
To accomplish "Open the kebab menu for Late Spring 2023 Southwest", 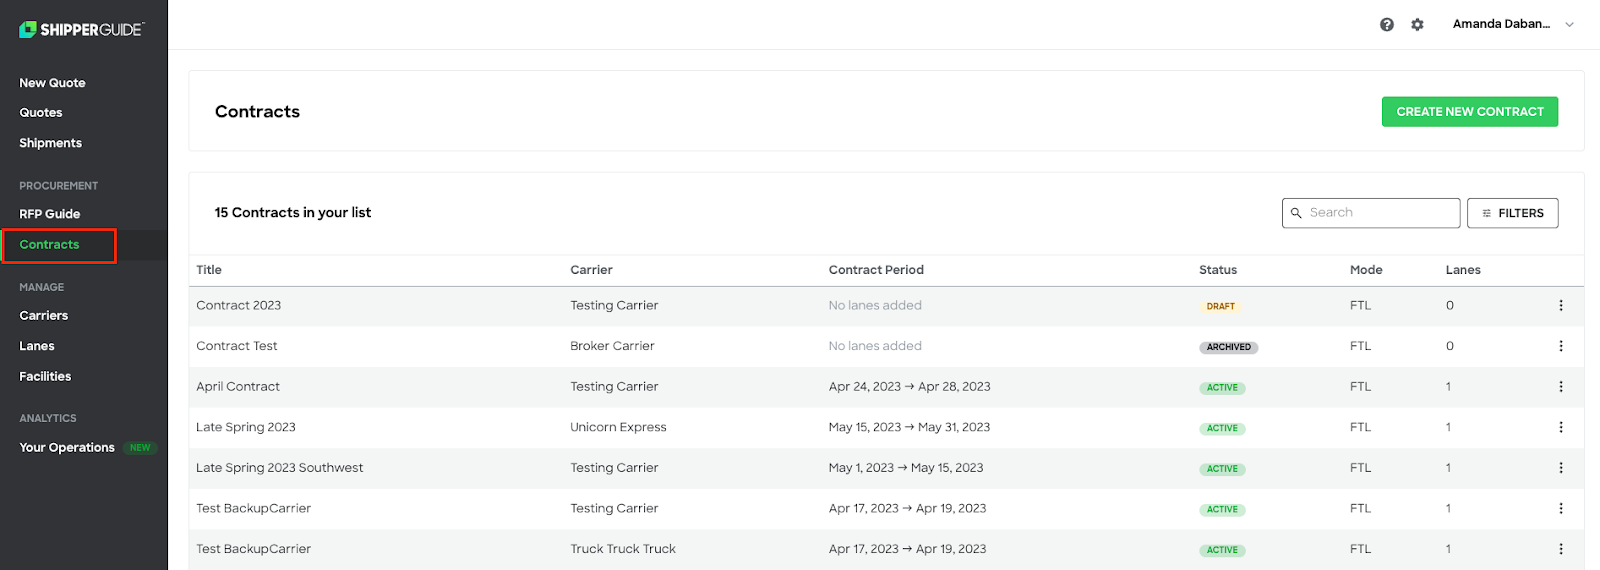I will (x=1560, y=468).
